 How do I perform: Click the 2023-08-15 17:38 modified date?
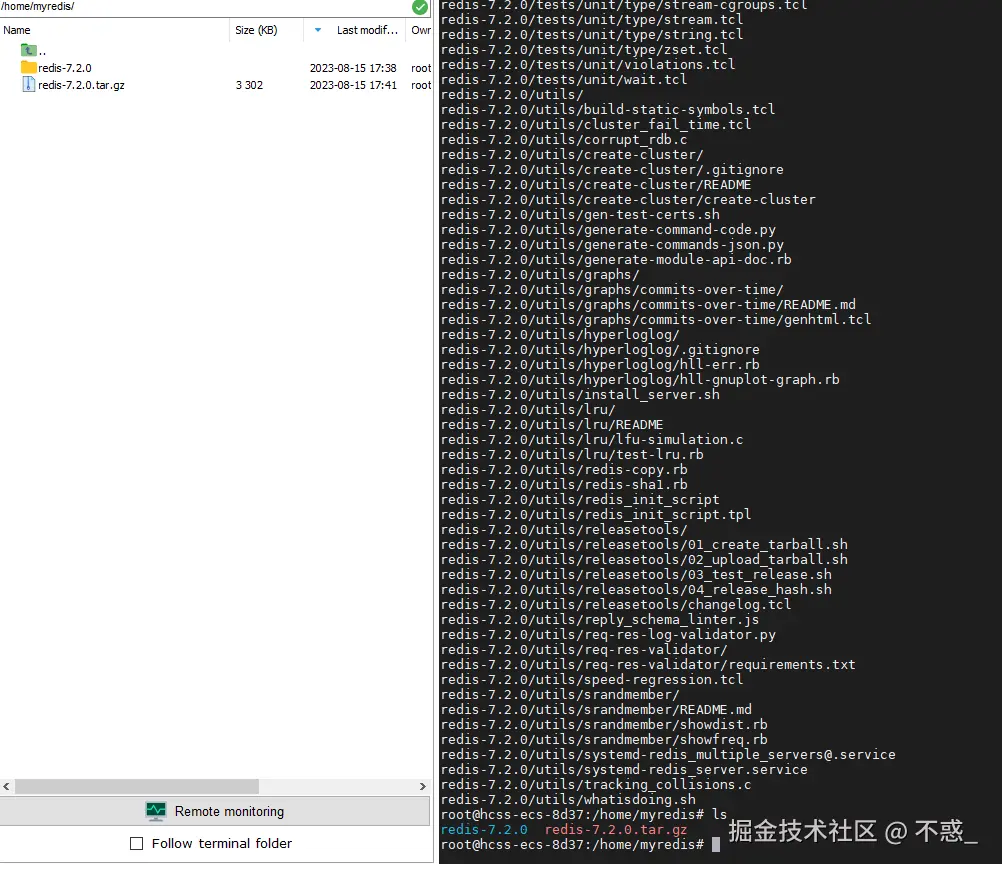(x=353, y=68)
